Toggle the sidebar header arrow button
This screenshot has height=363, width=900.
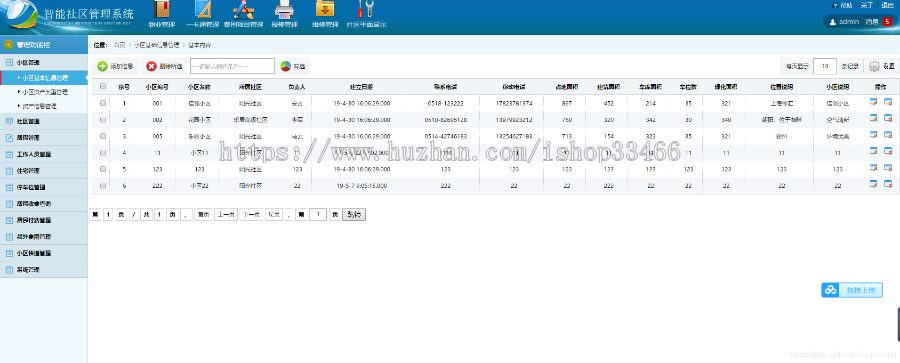(8, 44)
